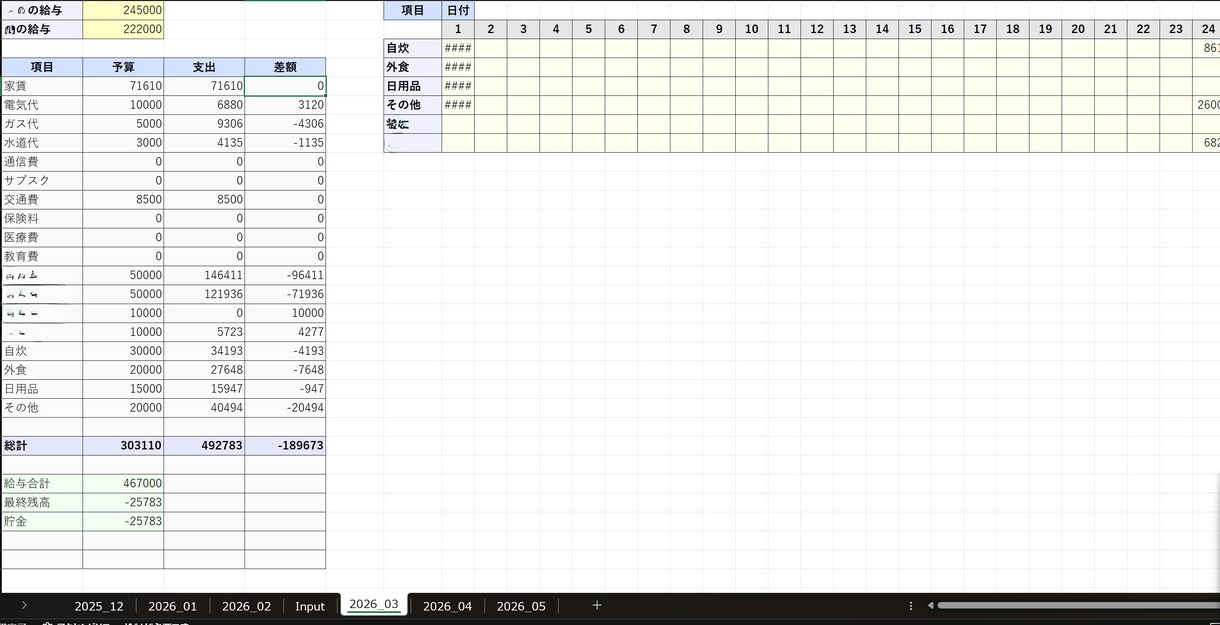Select the 71610 budget cell for 家賃
This screenshot has width=1220, height=625.
click(x=123, y=86)
